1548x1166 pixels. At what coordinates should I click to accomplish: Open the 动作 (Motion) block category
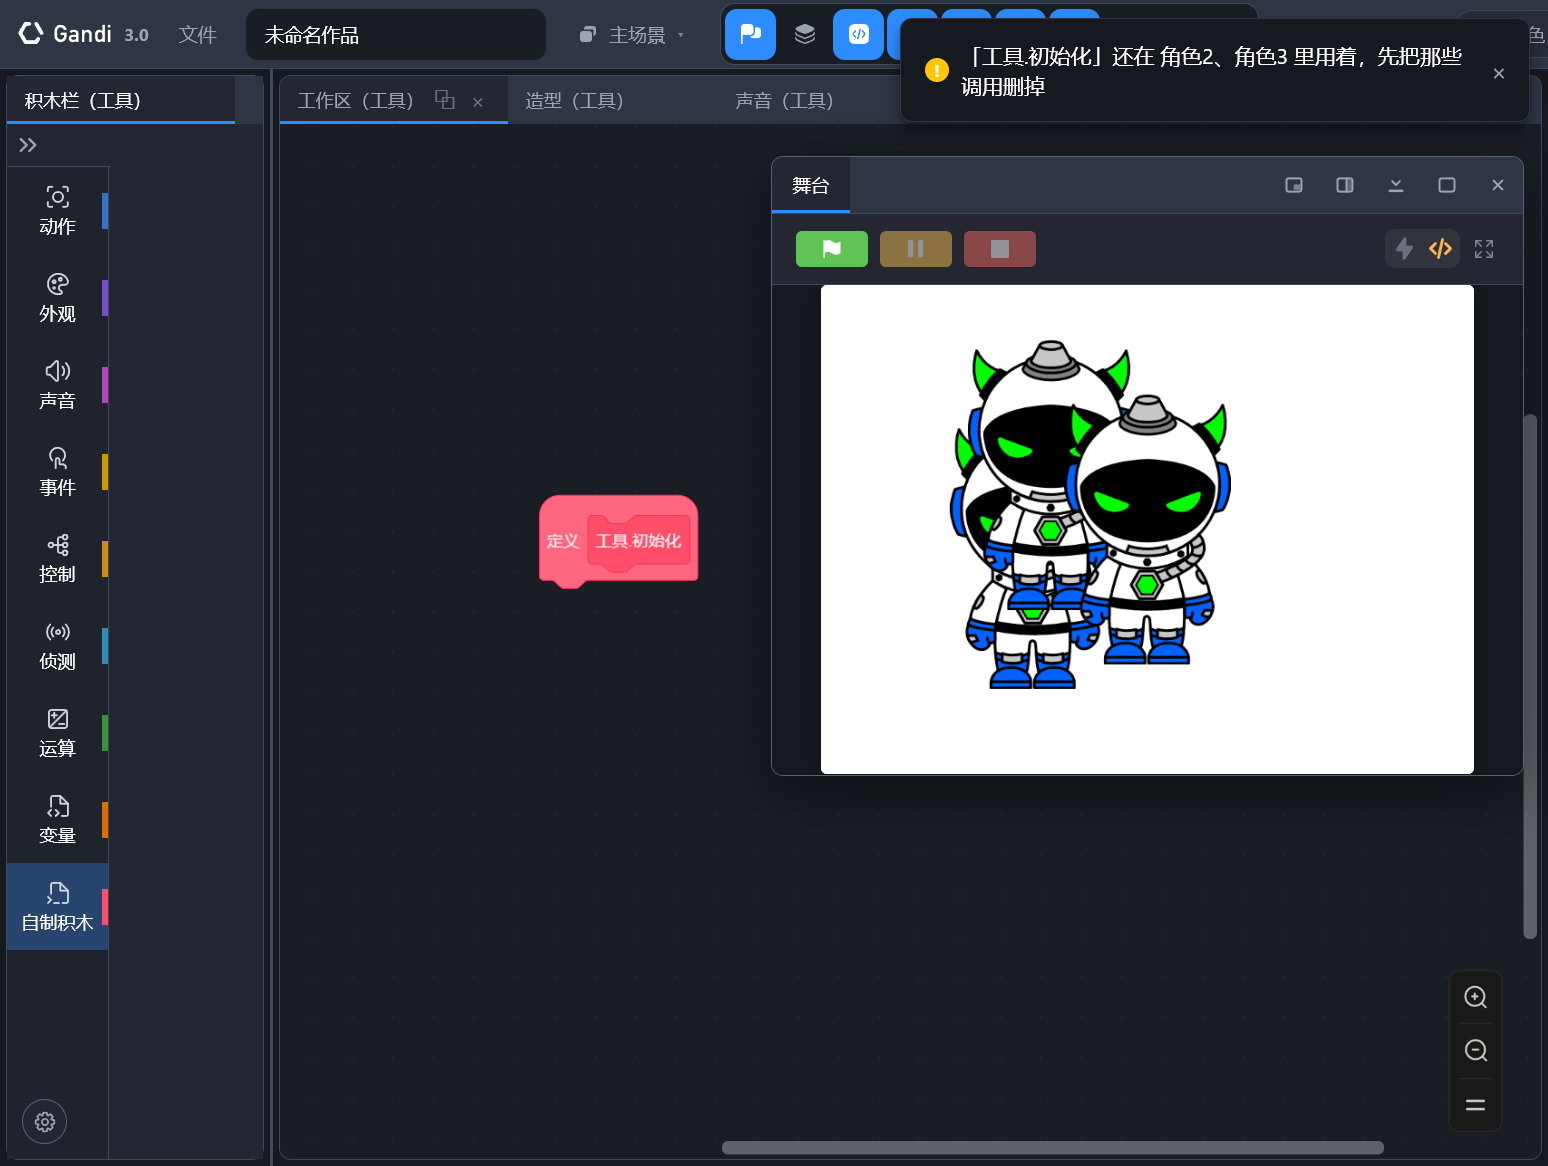(x=57, y=211)
